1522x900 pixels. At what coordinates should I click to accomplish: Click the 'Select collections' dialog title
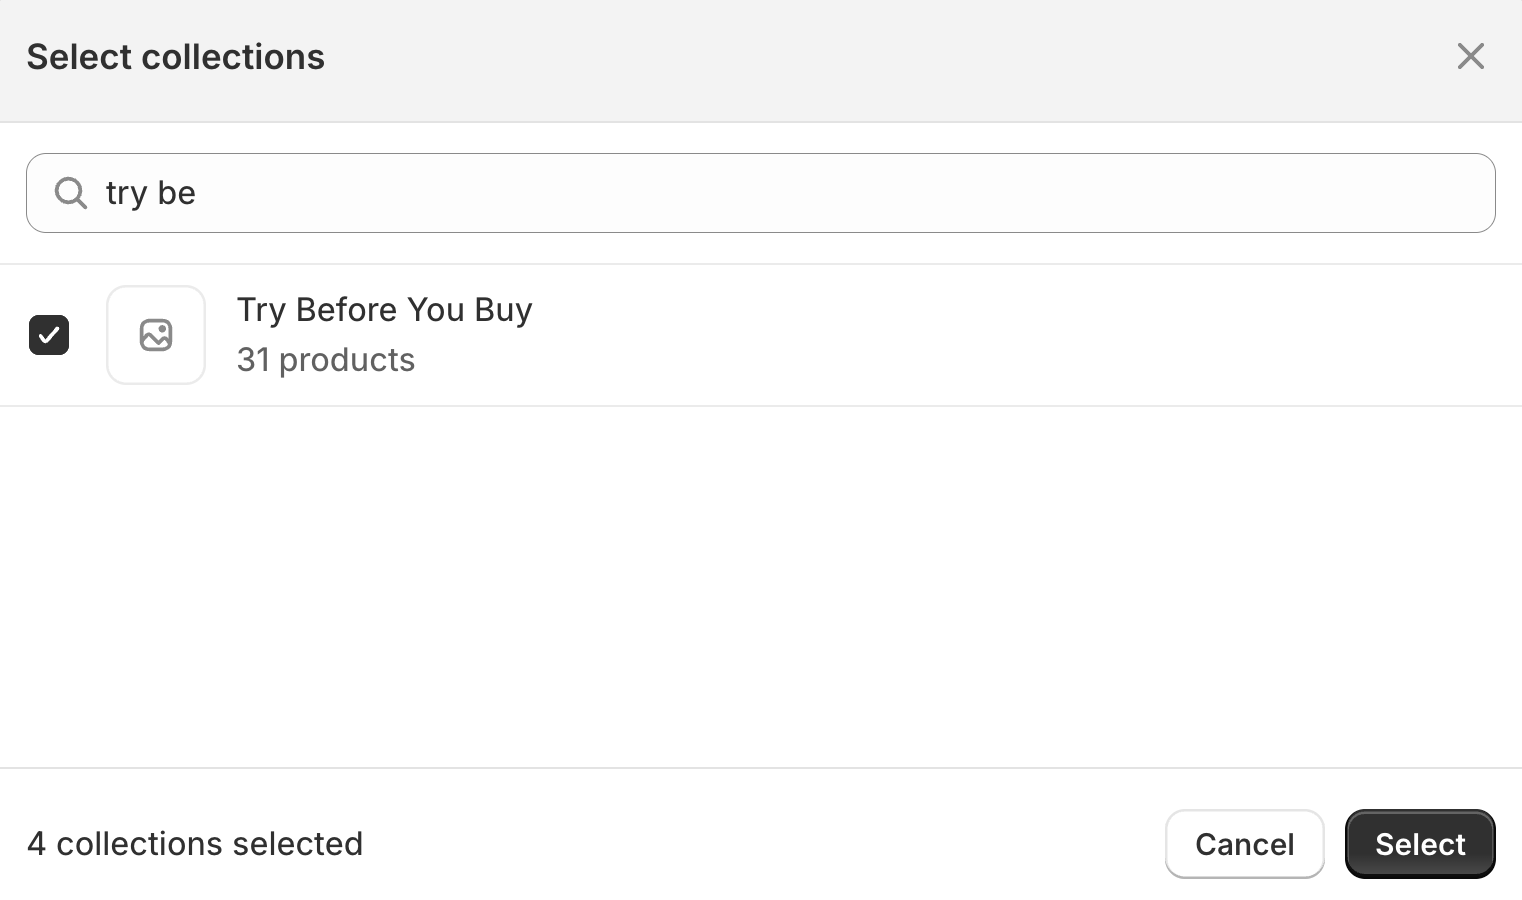(x=176, y=57)
